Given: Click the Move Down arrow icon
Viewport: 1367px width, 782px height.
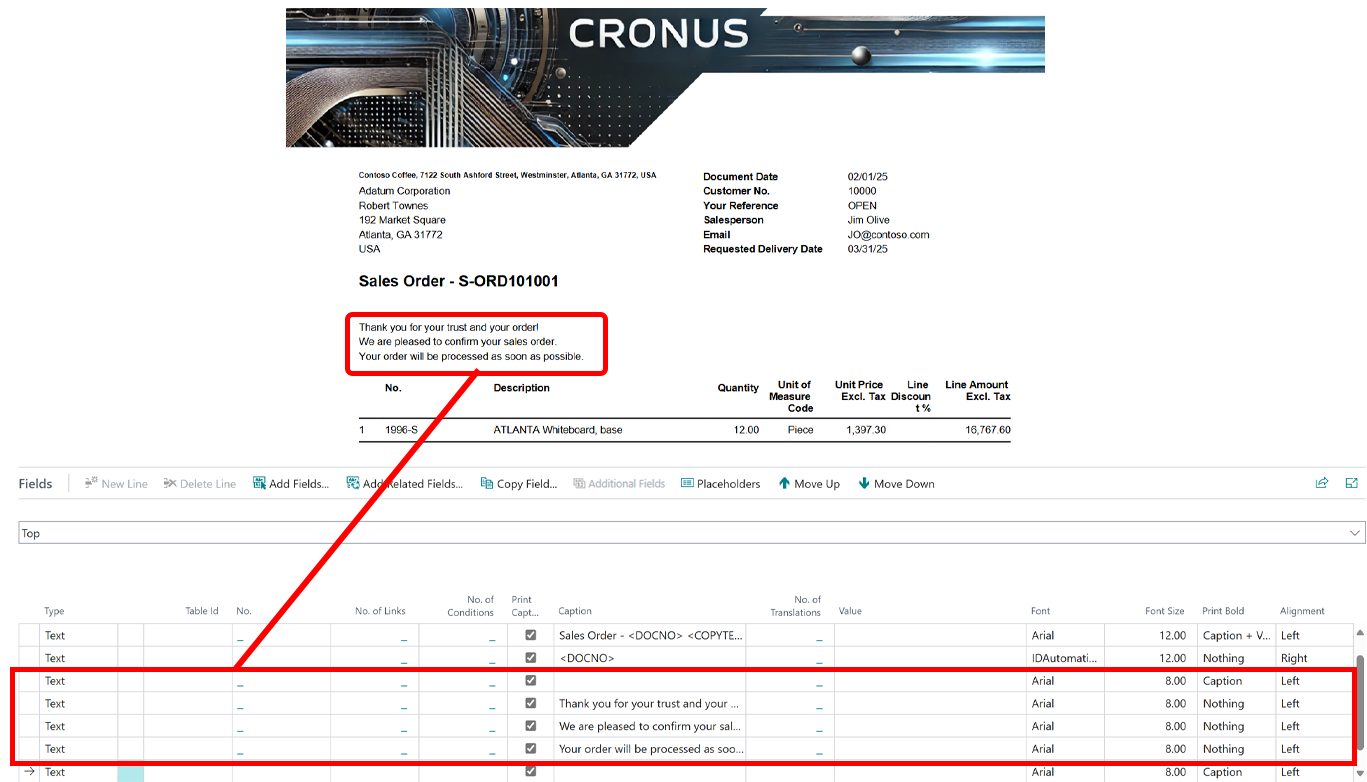Looking at the screenshot, I should (x=864, y=484).
